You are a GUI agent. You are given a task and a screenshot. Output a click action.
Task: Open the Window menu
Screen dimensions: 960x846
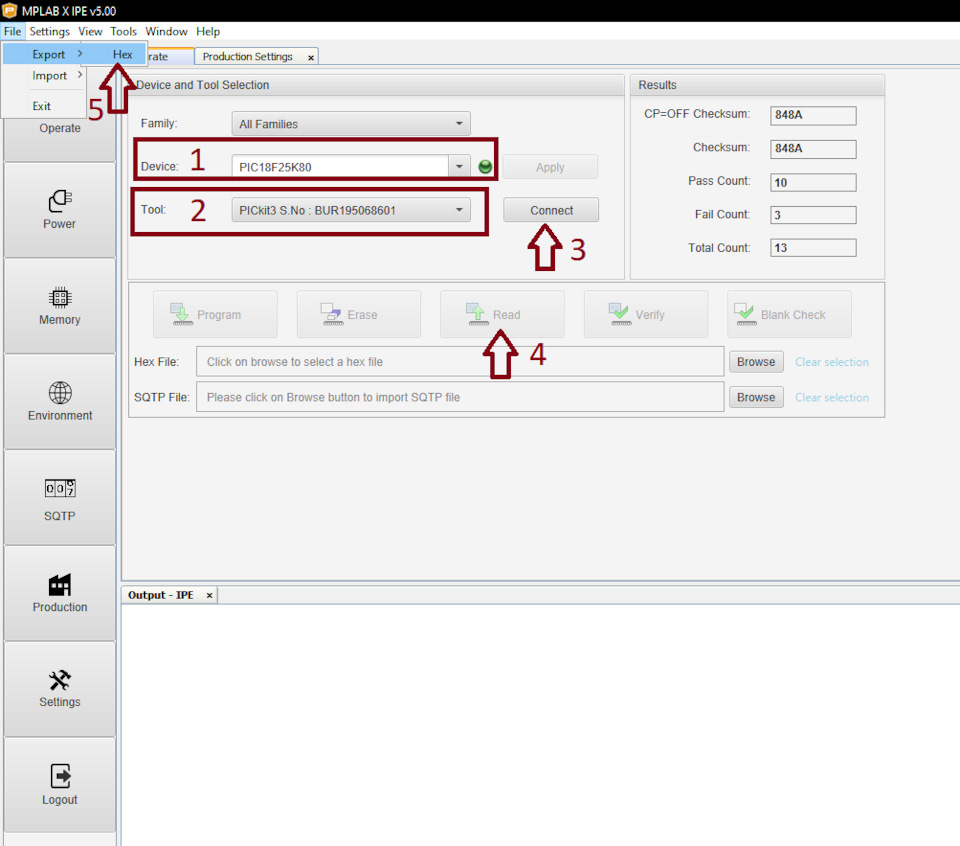[166, 31]
